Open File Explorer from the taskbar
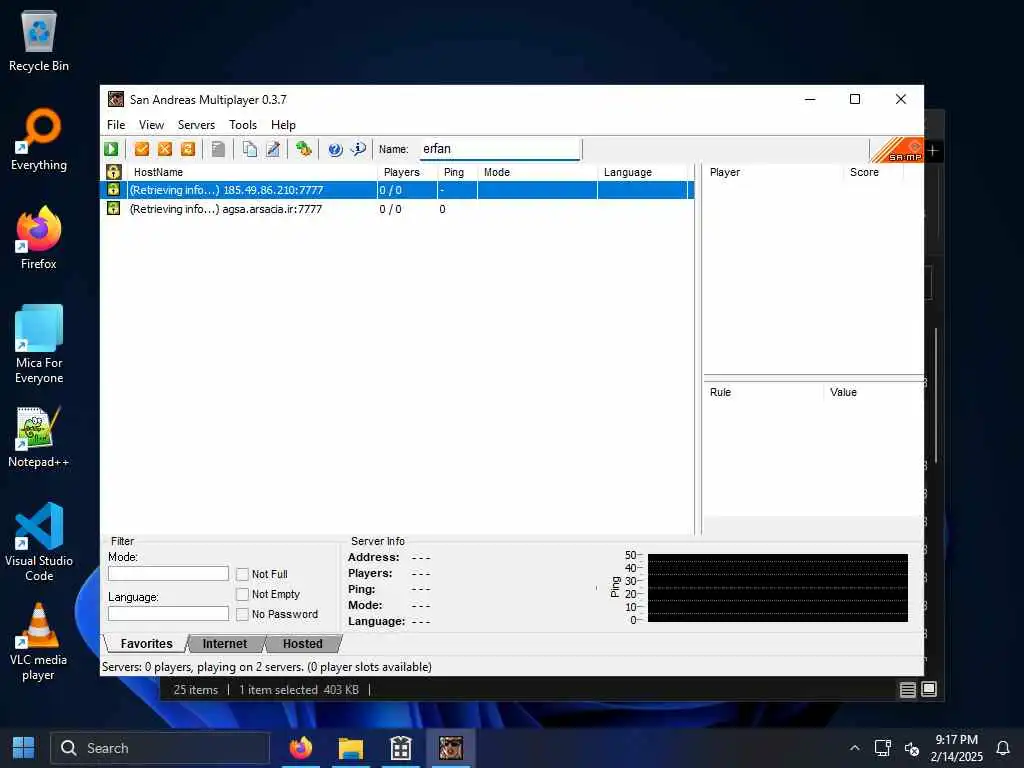The height and width of the screenshot is (768, 1024). click(x=351, y=748)
